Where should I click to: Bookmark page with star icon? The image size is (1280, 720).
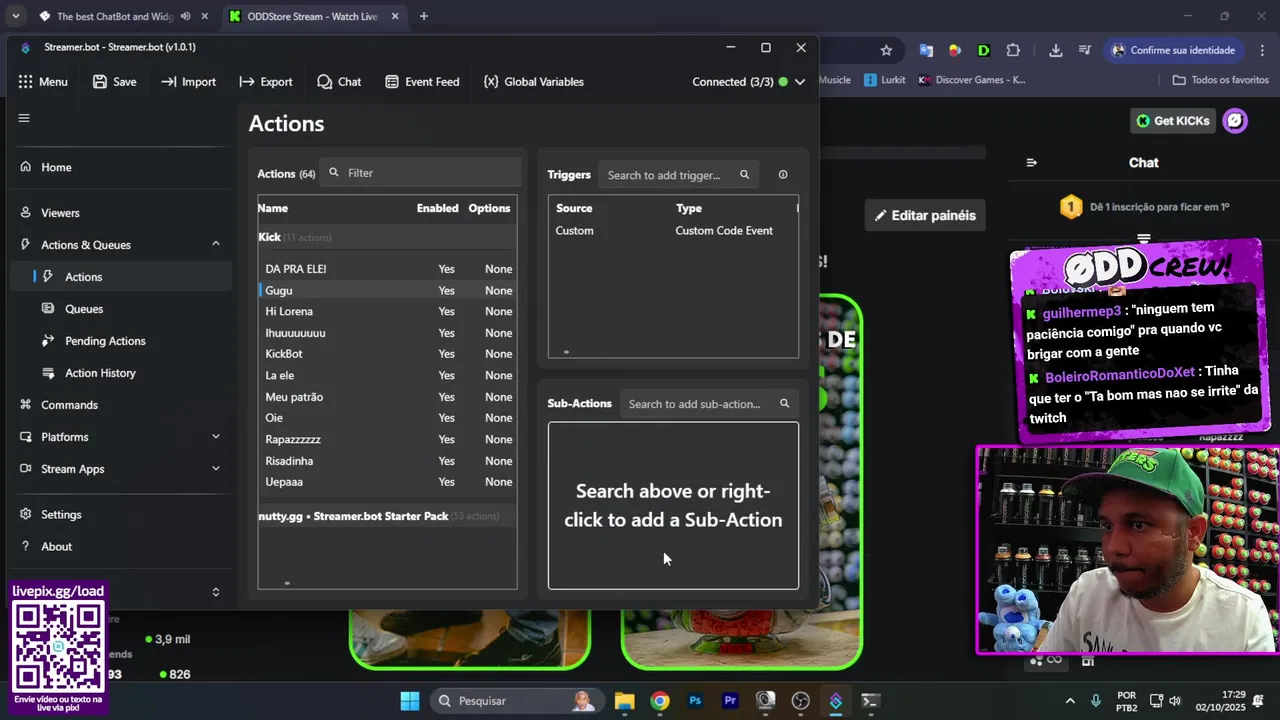[886, 50]
